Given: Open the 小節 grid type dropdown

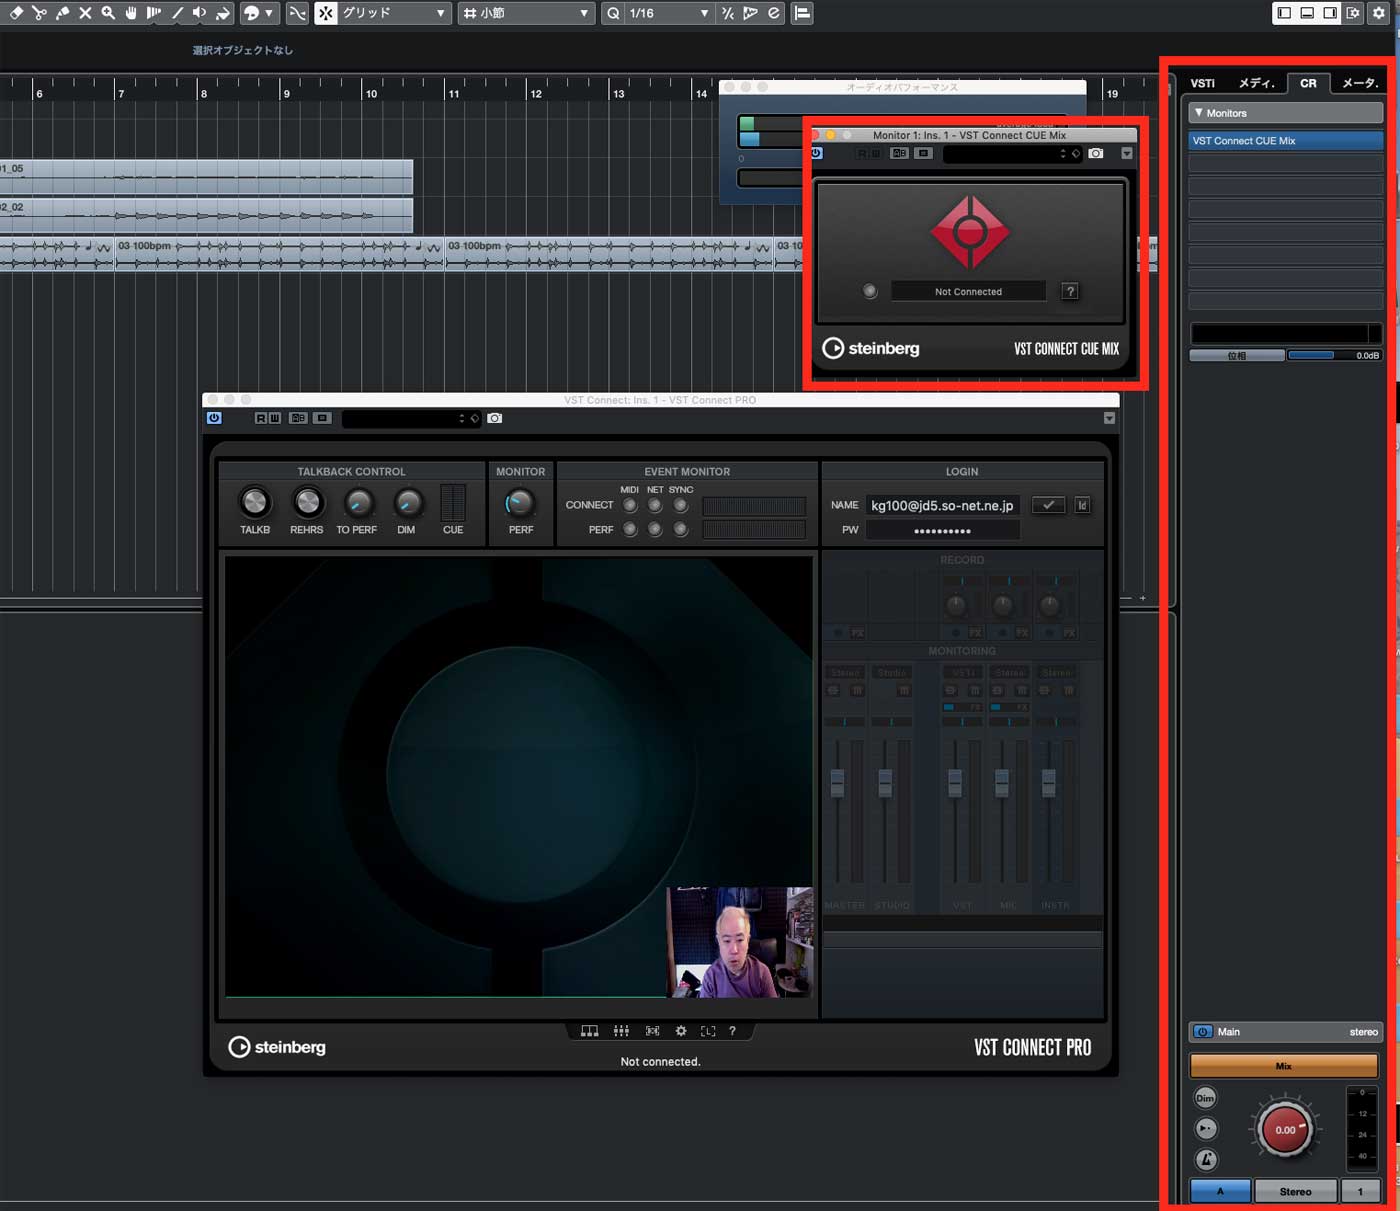Looking at the screenshot, I should [526, 13].
